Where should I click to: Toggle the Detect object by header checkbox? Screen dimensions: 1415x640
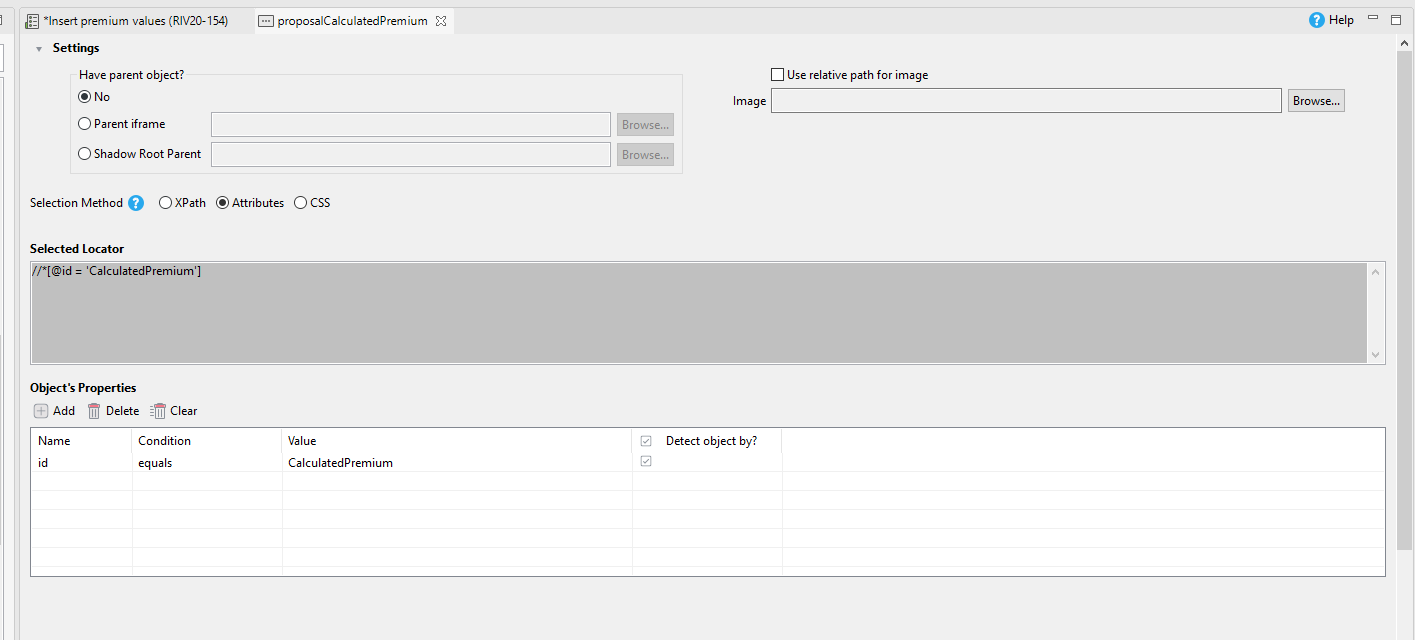tap(646, 441)
